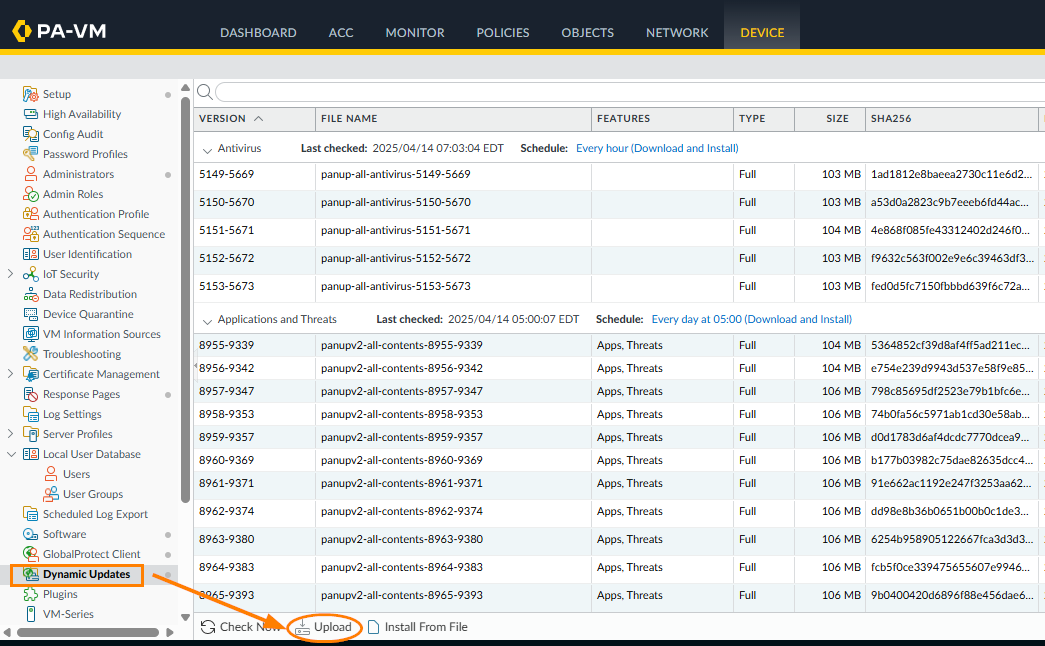
Task: Click Install From File button
Action: click(418, 627)
